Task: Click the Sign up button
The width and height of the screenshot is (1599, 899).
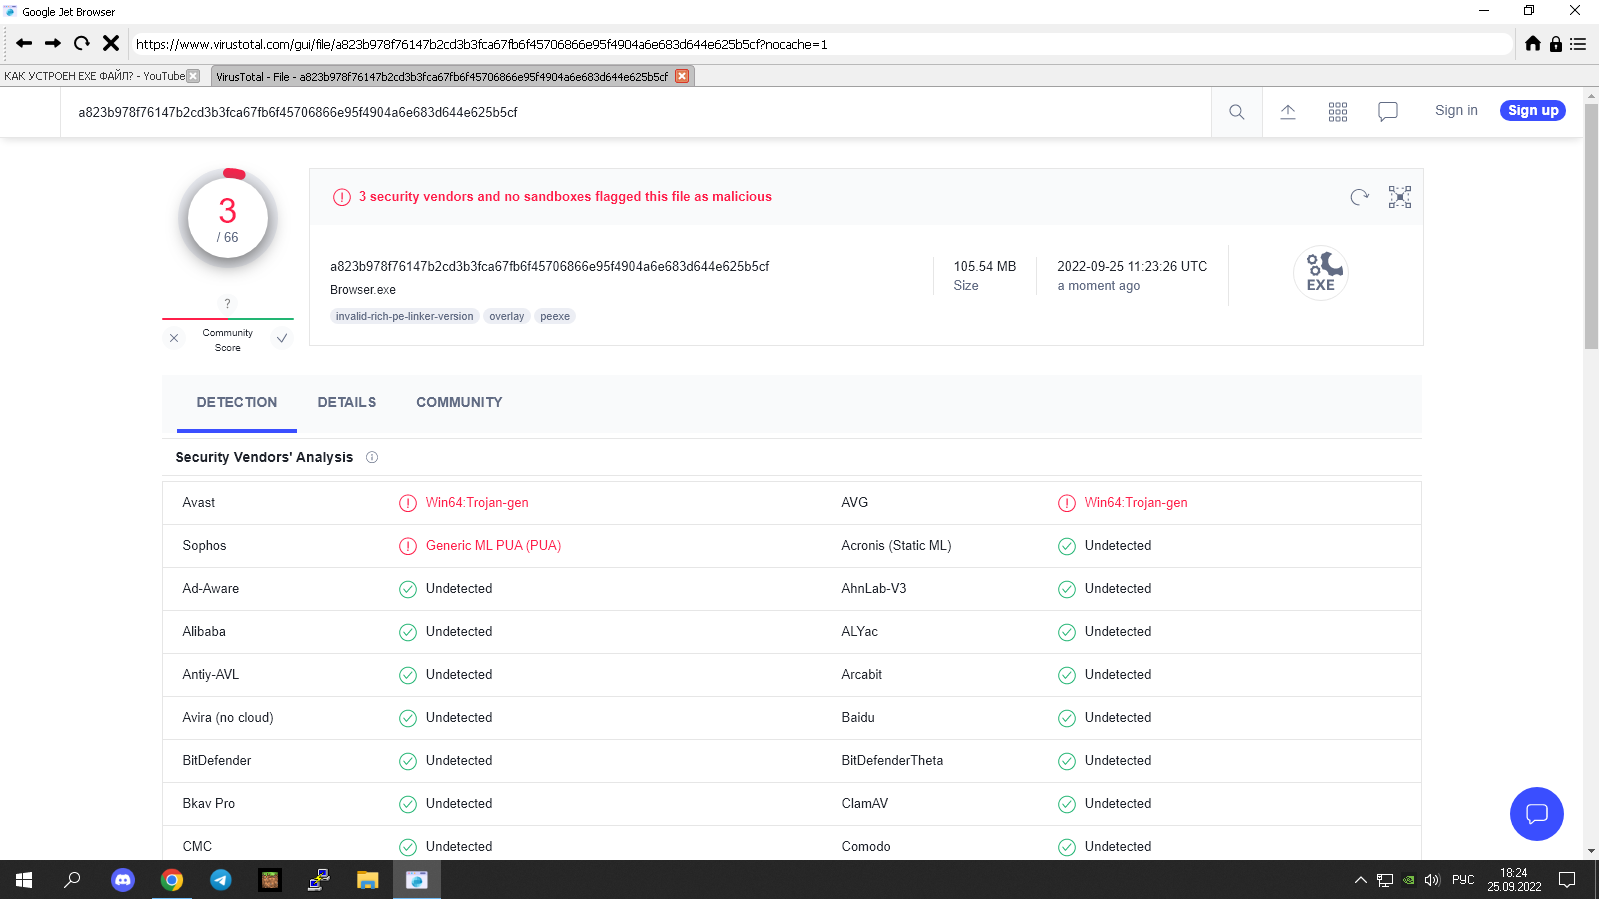Action: [x=1532, y=111]
